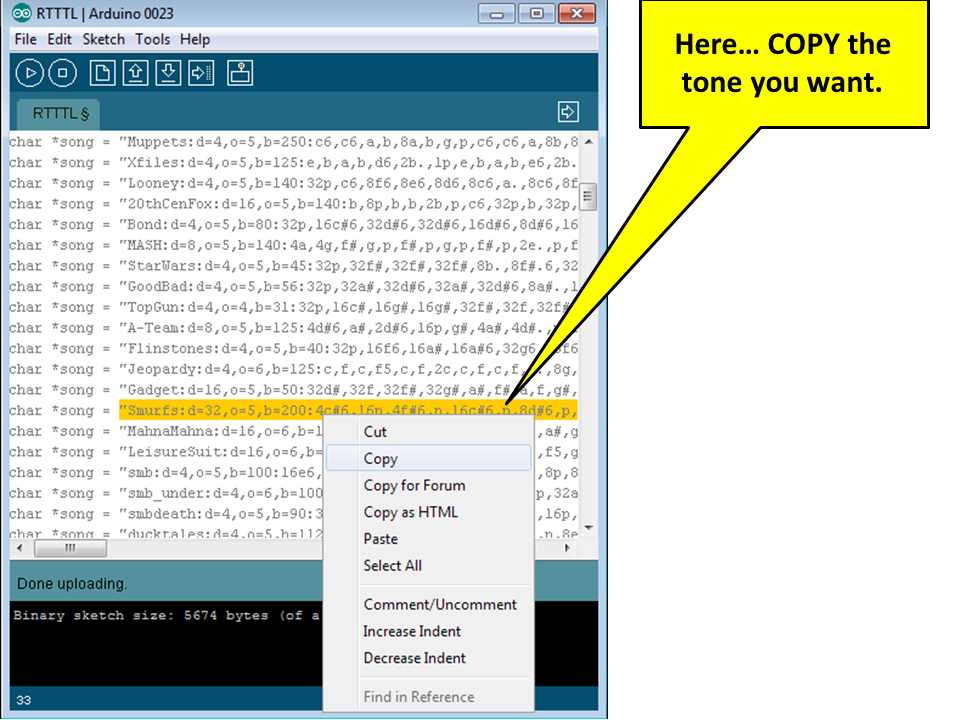
Task: Close the Arduino window
Action: coord(577,13)
